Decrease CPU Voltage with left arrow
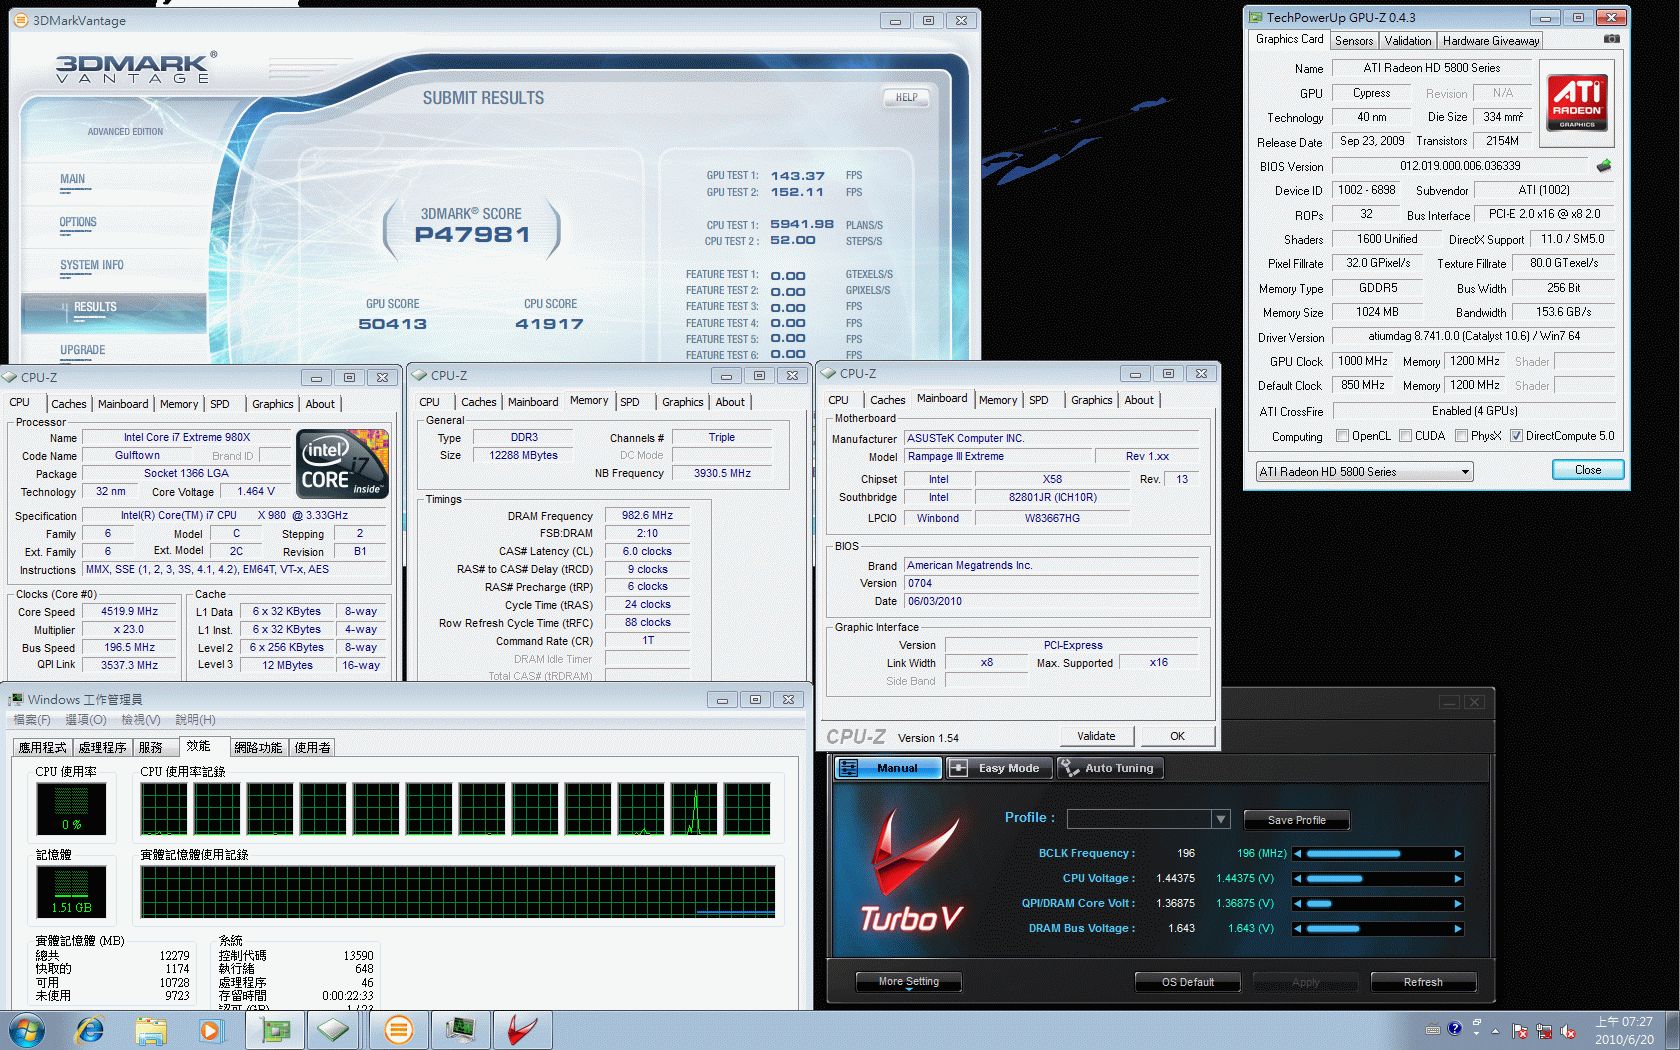 pos(1298,879)
